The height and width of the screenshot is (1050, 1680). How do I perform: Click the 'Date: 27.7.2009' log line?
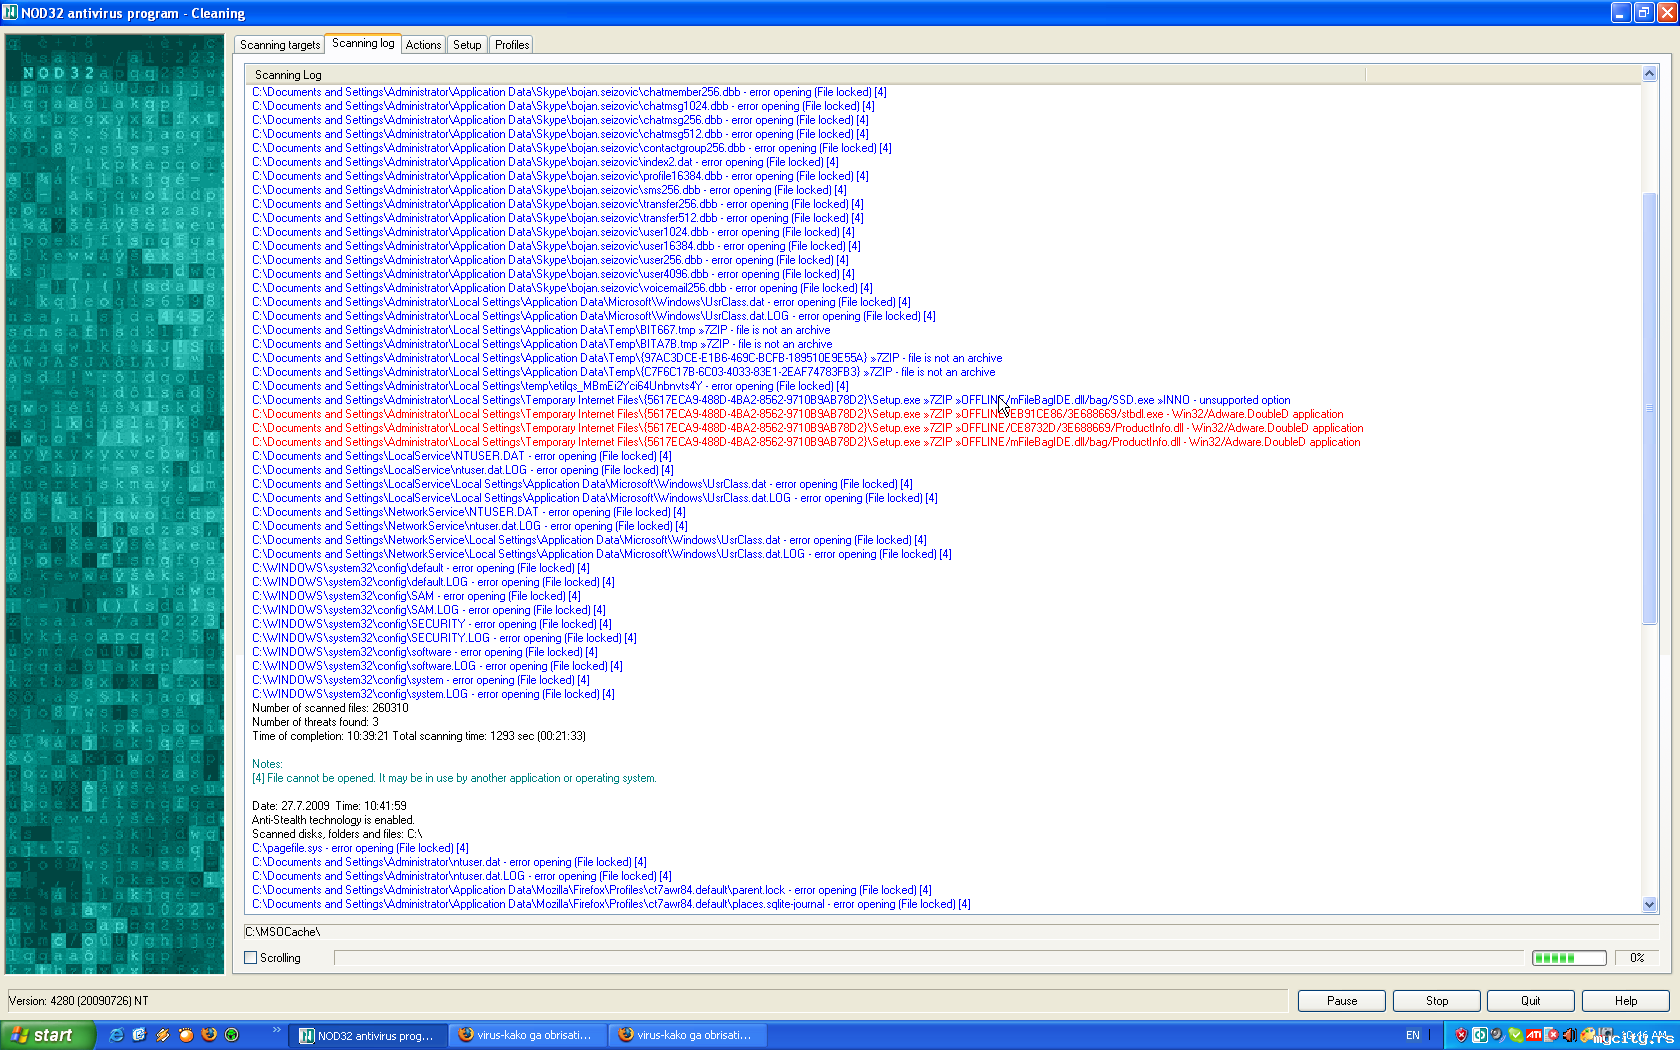coord(329,806)
